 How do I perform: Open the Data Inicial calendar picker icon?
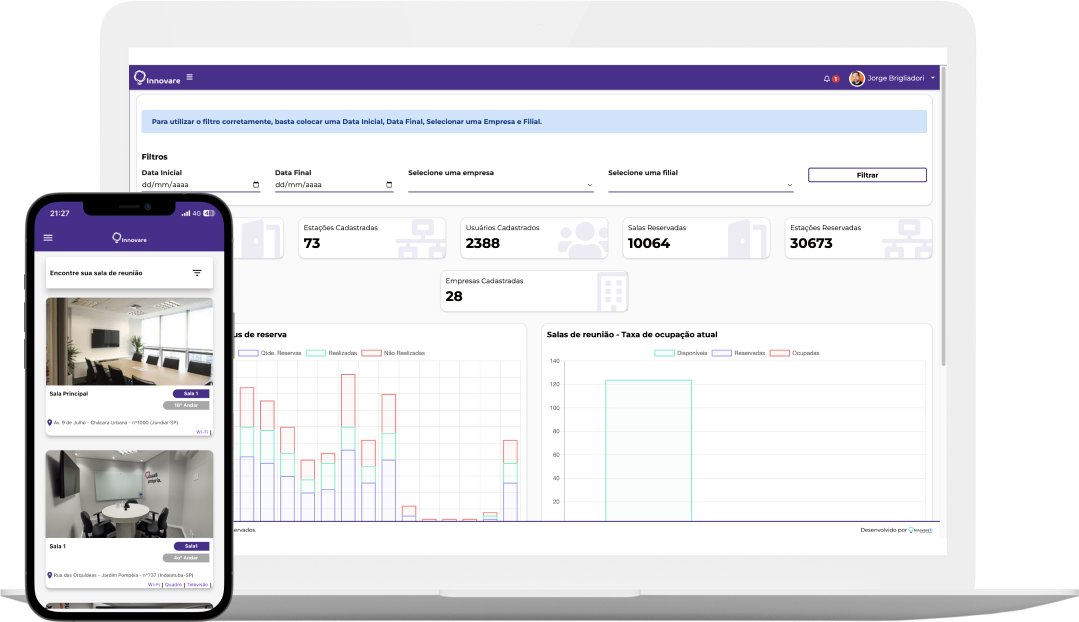click(x=256, y=184)
